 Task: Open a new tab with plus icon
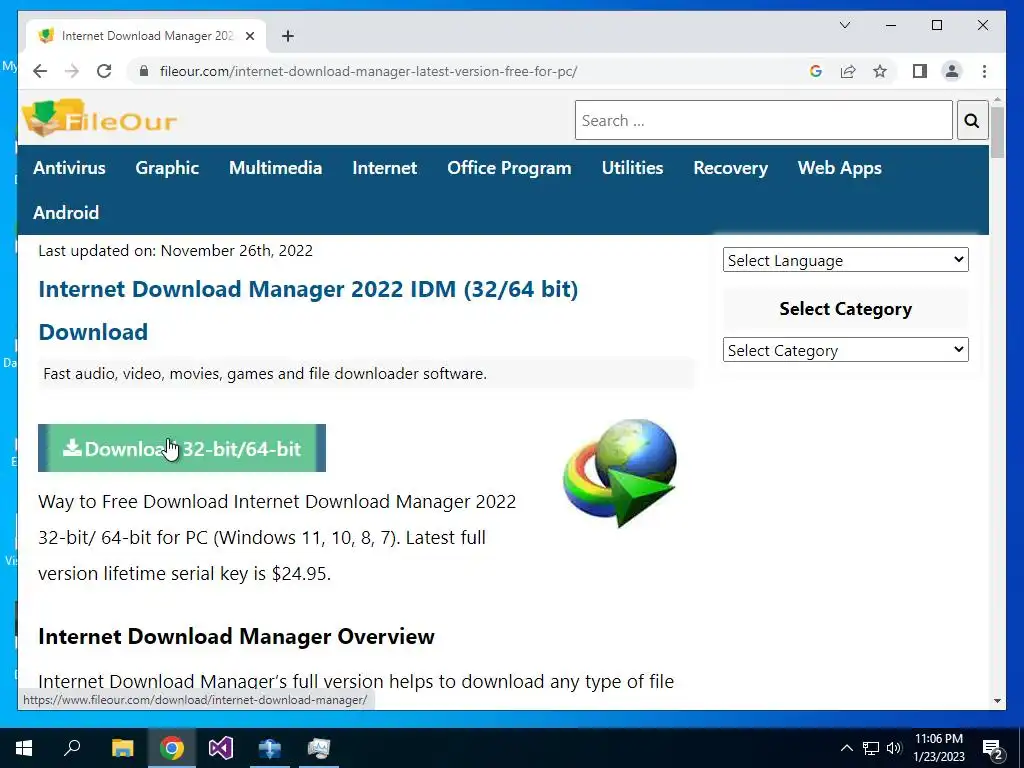(x=288, y=36)
